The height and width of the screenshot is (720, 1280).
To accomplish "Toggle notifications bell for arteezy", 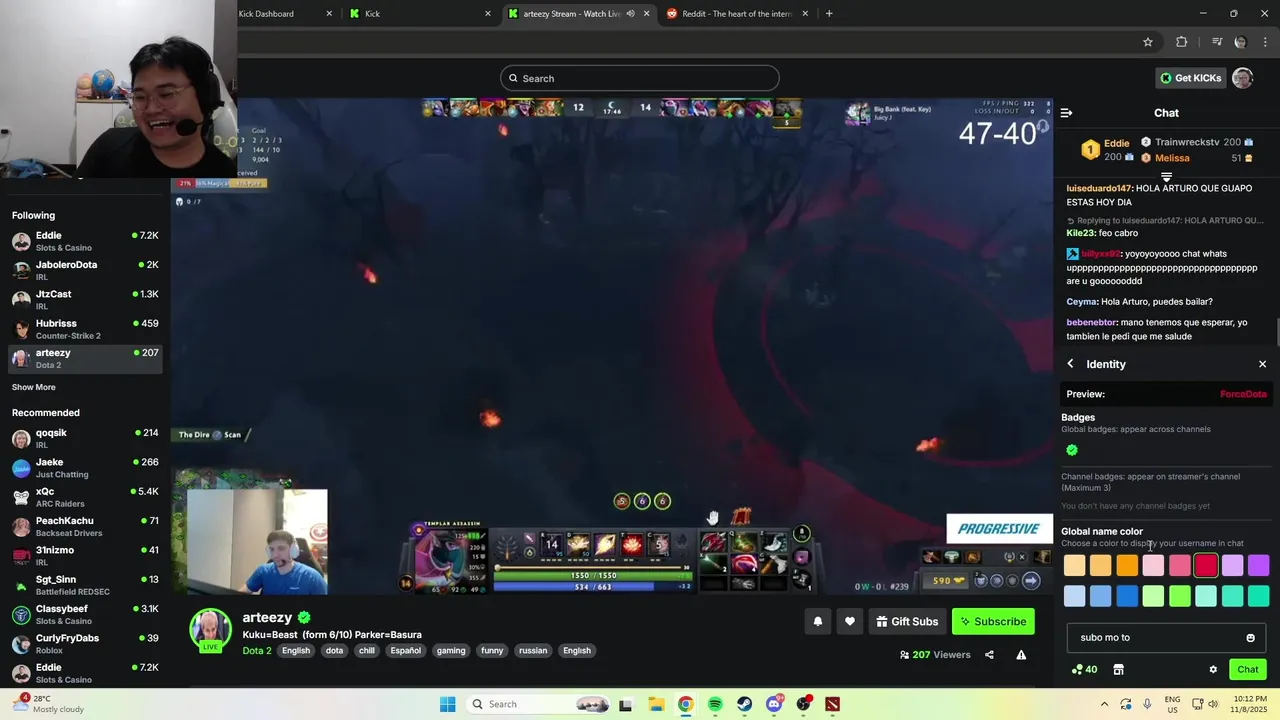I will pos(817,622).
